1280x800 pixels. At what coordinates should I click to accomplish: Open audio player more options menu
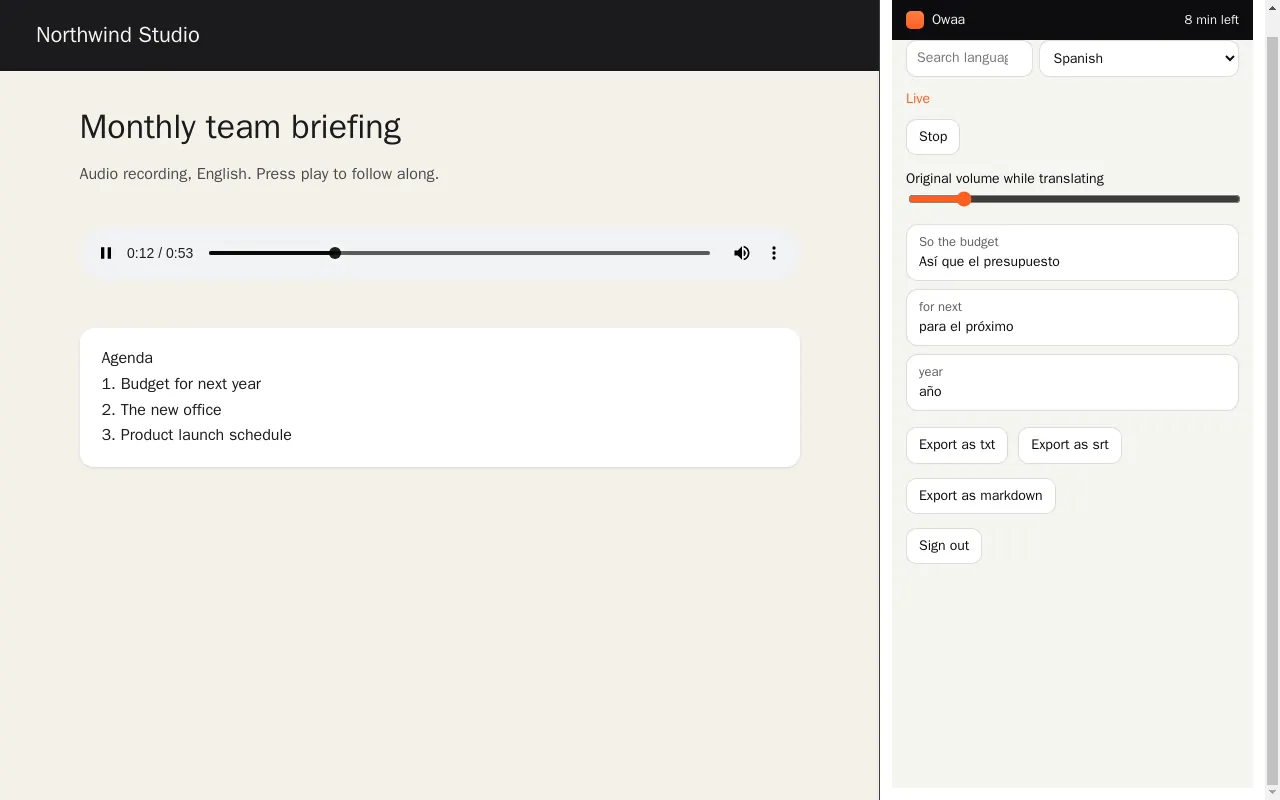click(x=774, y=253)
